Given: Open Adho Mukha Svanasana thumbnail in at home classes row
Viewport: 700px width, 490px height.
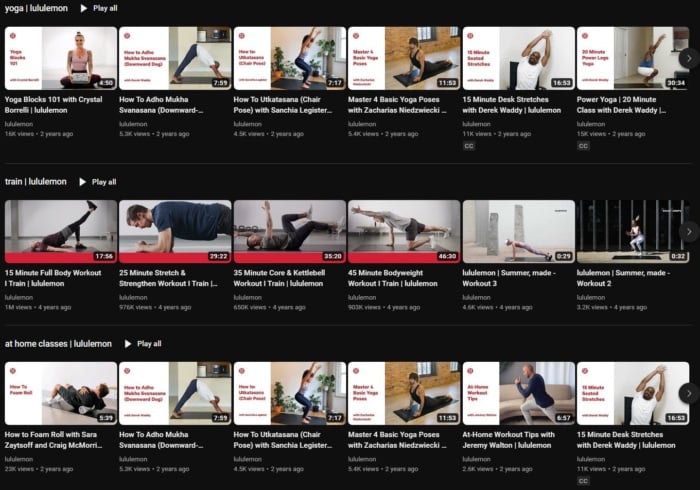Looking at the screenshot, I should [175, 393].
